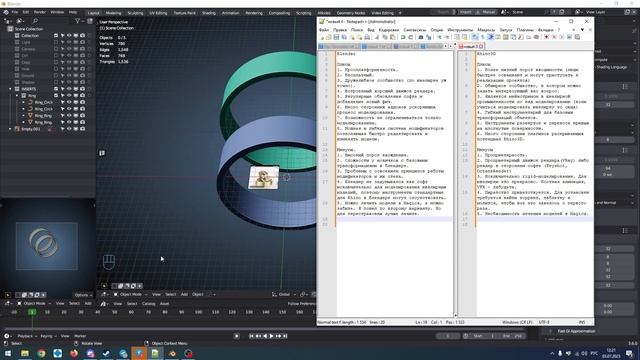Click the Redo icon in the Notepad++ toolbar
This screenshot has height=360, width=640.
coord(411,37)
